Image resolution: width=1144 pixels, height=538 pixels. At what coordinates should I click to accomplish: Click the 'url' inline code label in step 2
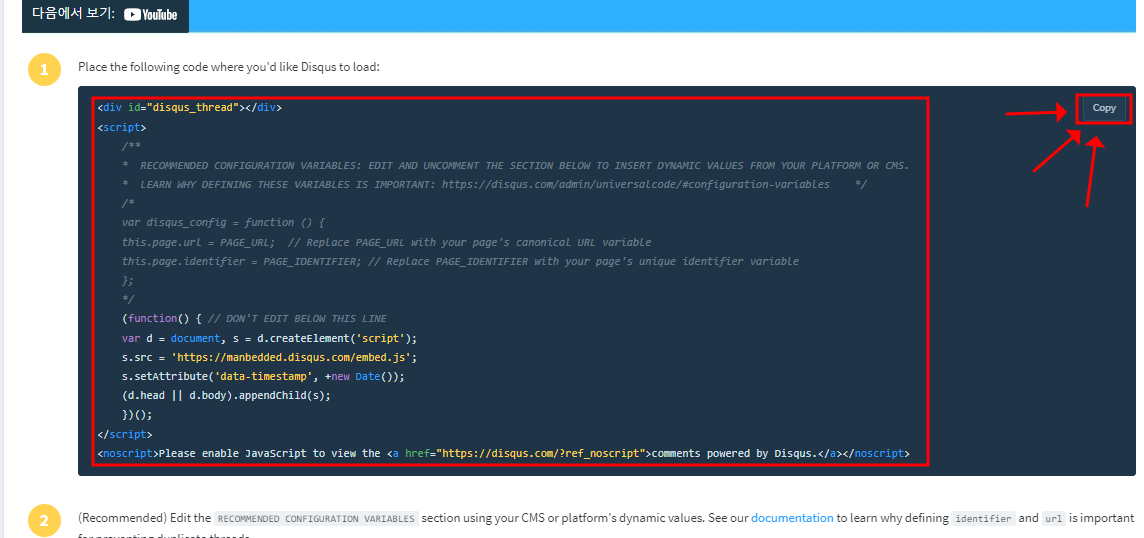point(1054,519)
